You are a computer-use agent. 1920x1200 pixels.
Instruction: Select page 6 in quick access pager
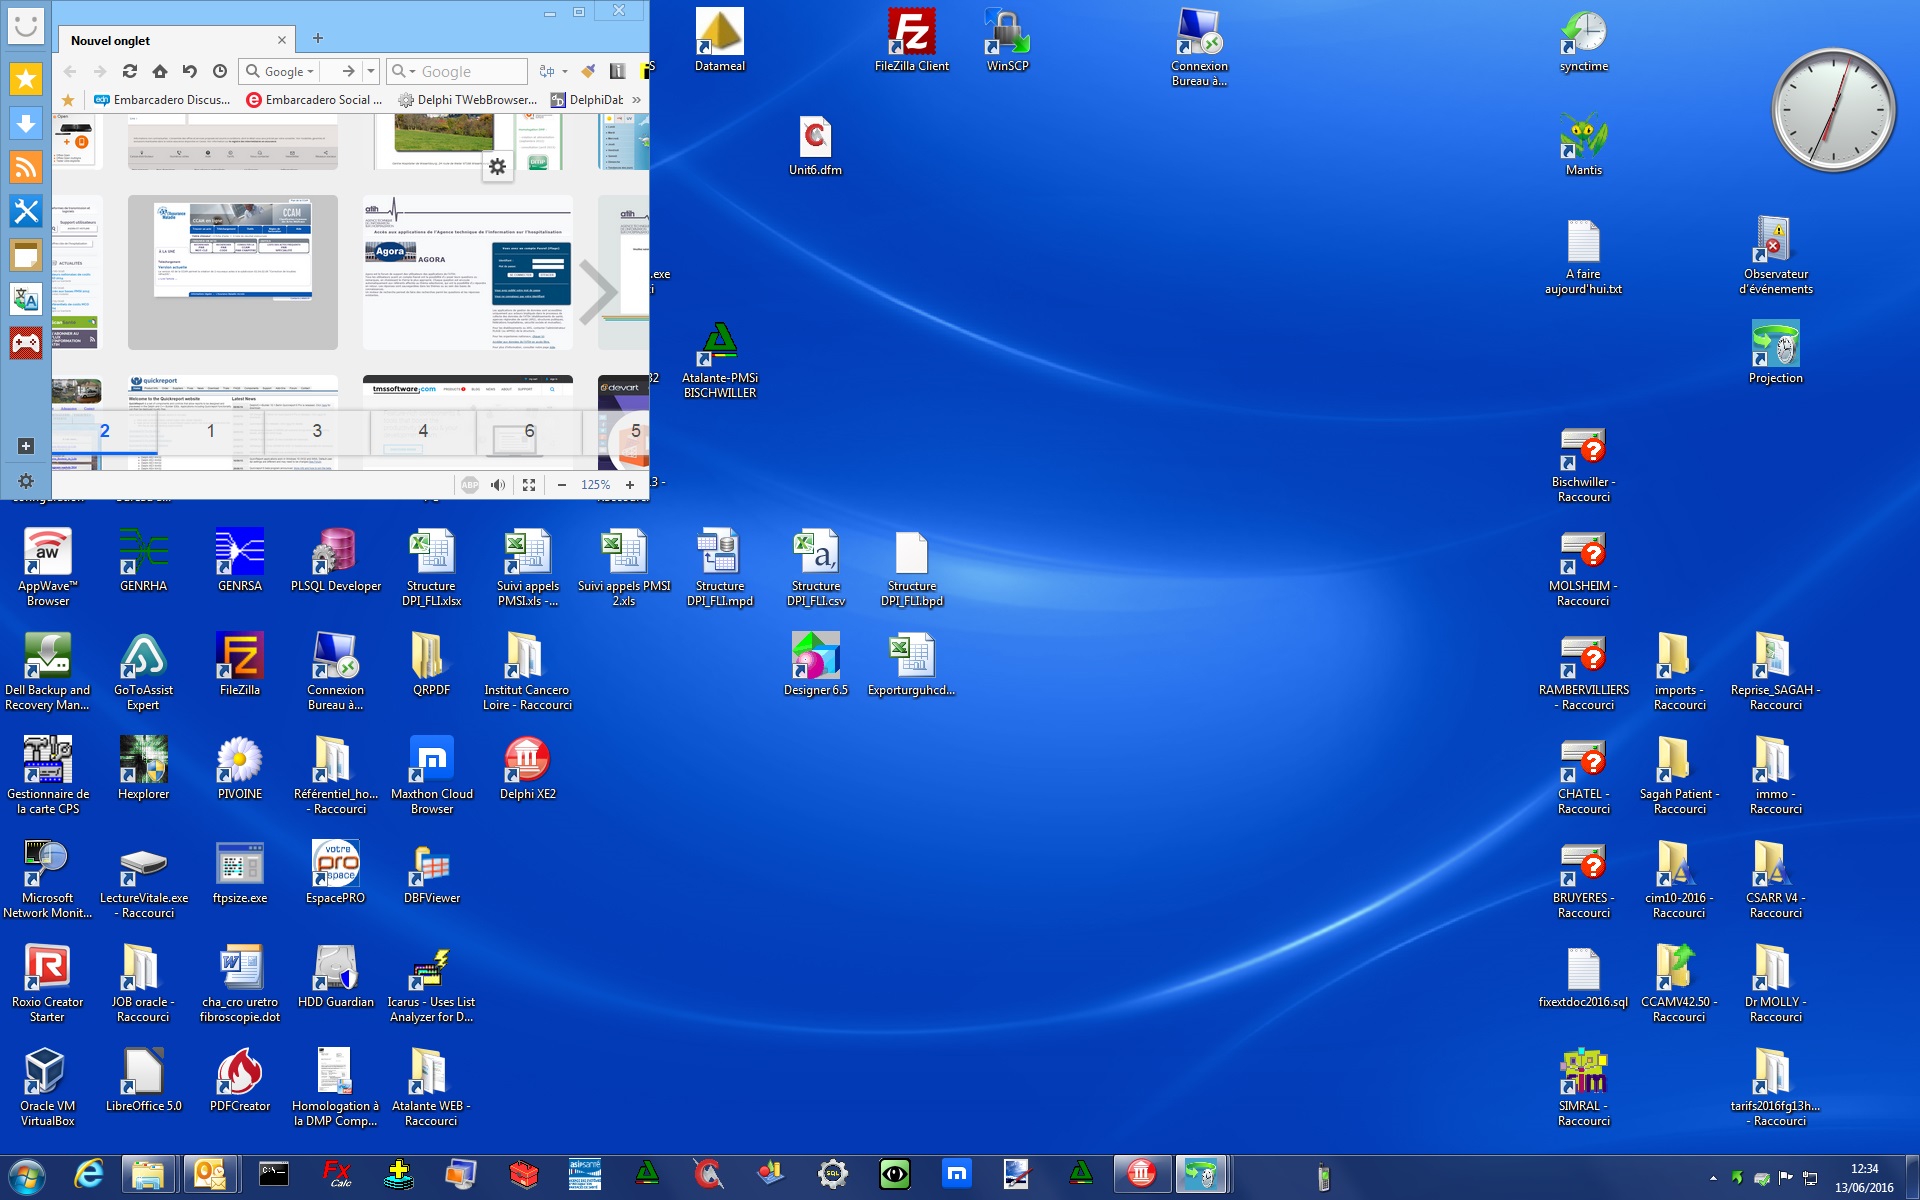[x=529, y=431]
